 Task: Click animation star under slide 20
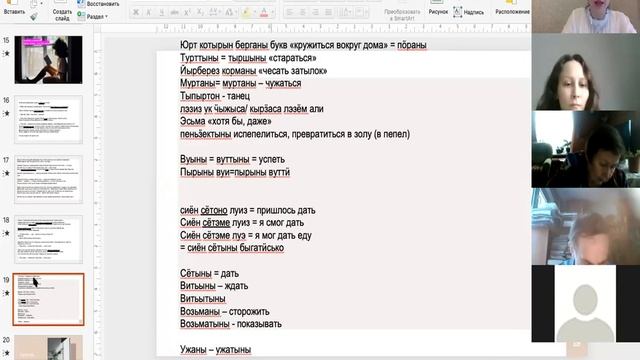6,353
